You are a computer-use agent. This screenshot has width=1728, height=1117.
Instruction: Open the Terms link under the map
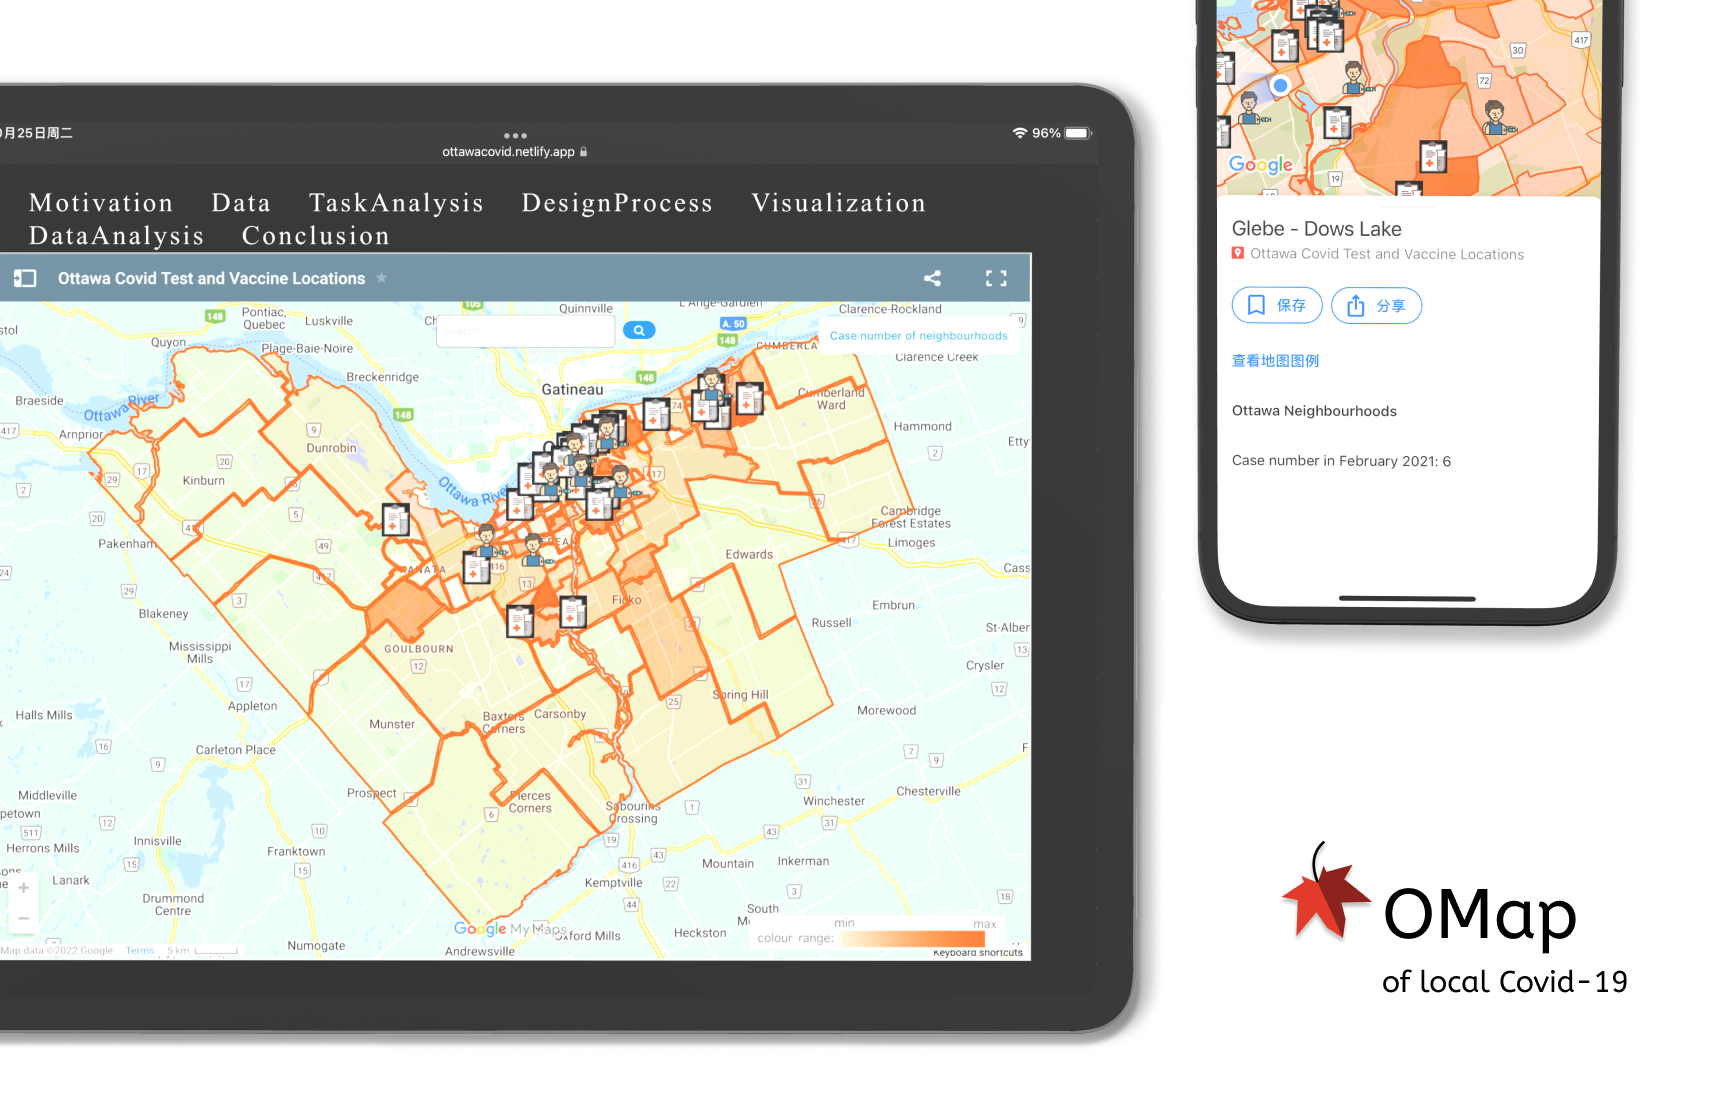[x=140, y=951]
